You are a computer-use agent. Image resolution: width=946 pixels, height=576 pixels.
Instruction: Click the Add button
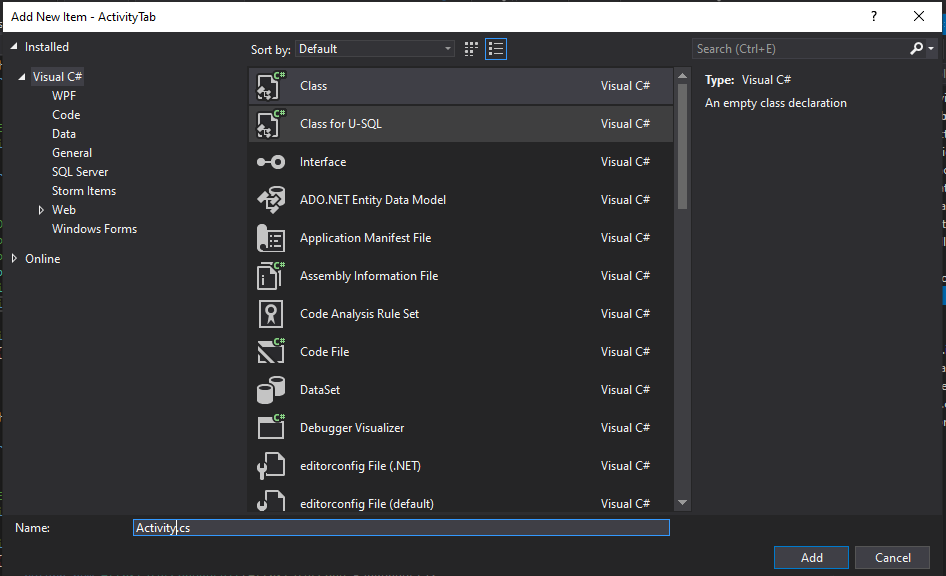click(811, 557)
